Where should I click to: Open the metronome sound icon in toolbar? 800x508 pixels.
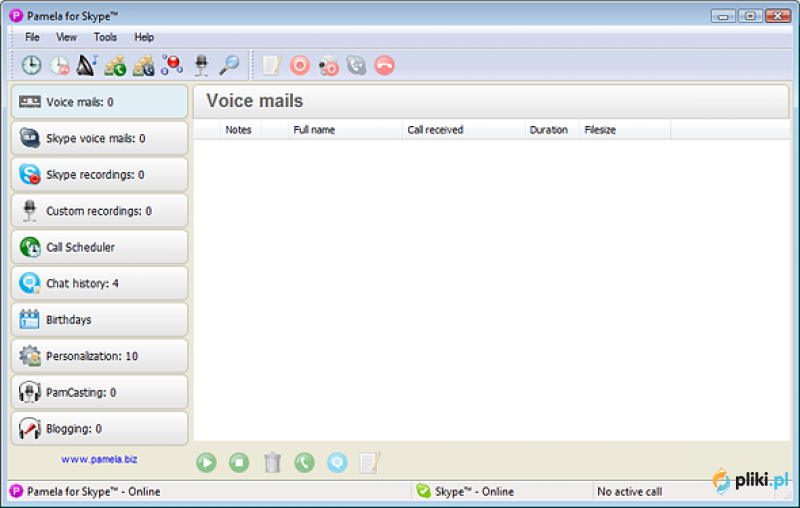87,65
